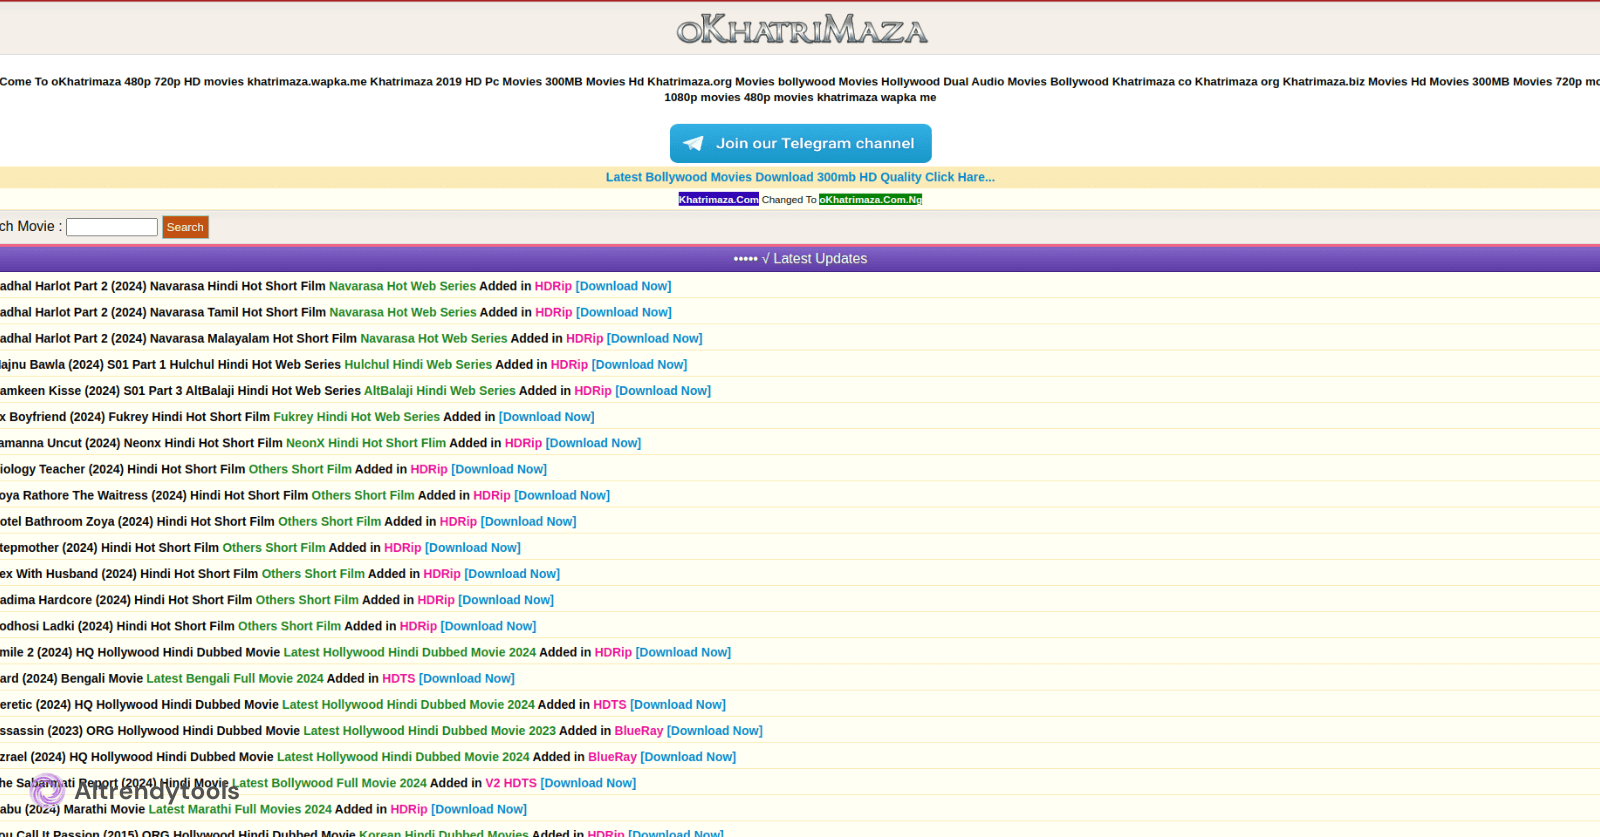Open the oKhatrimaza.Com.Ng green link

tap(870, 200)
